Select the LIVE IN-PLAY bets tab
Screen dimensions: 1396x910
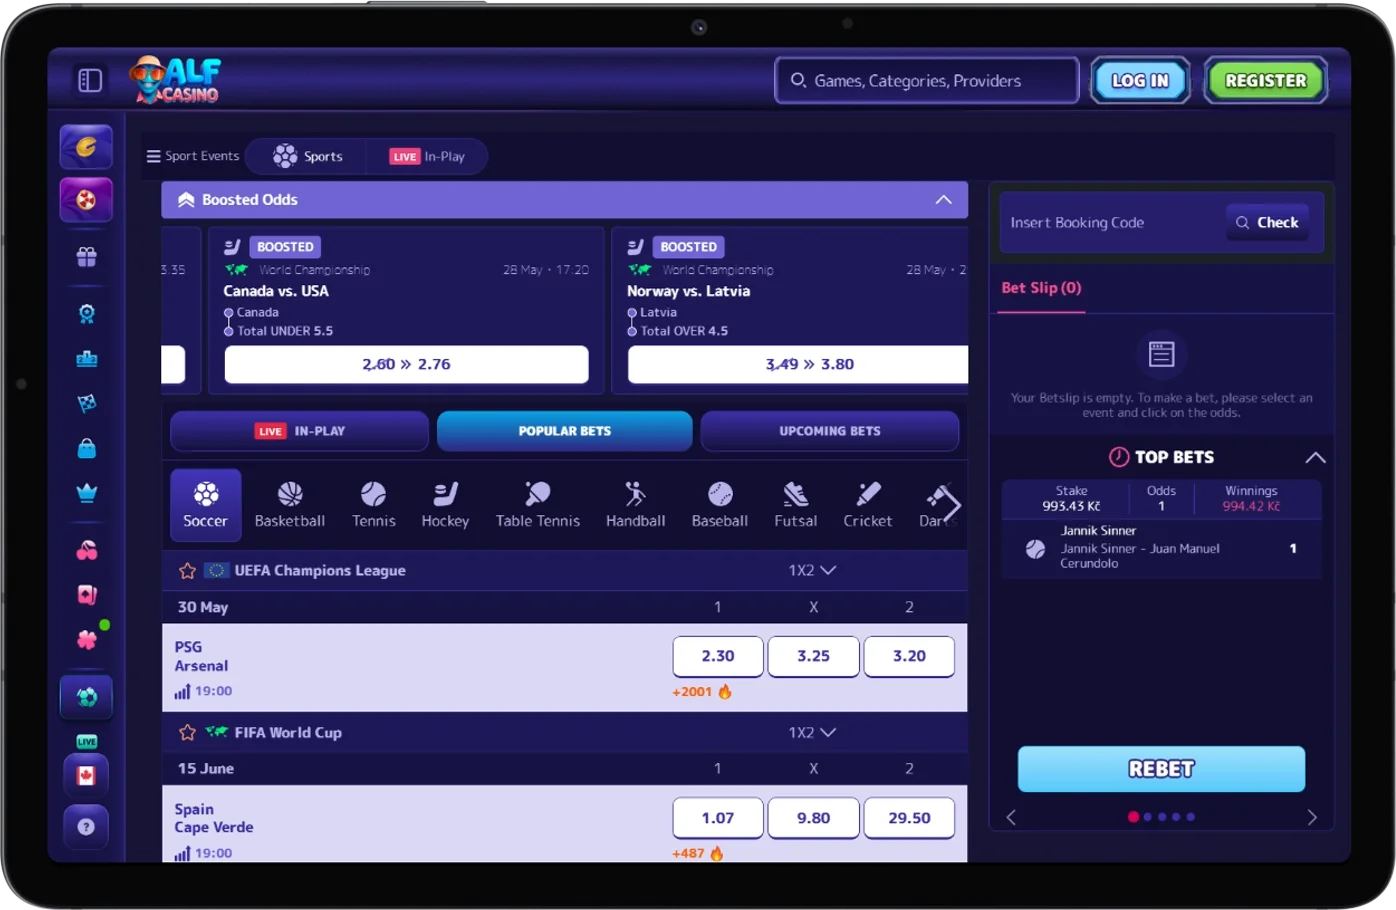pos(300,431)
